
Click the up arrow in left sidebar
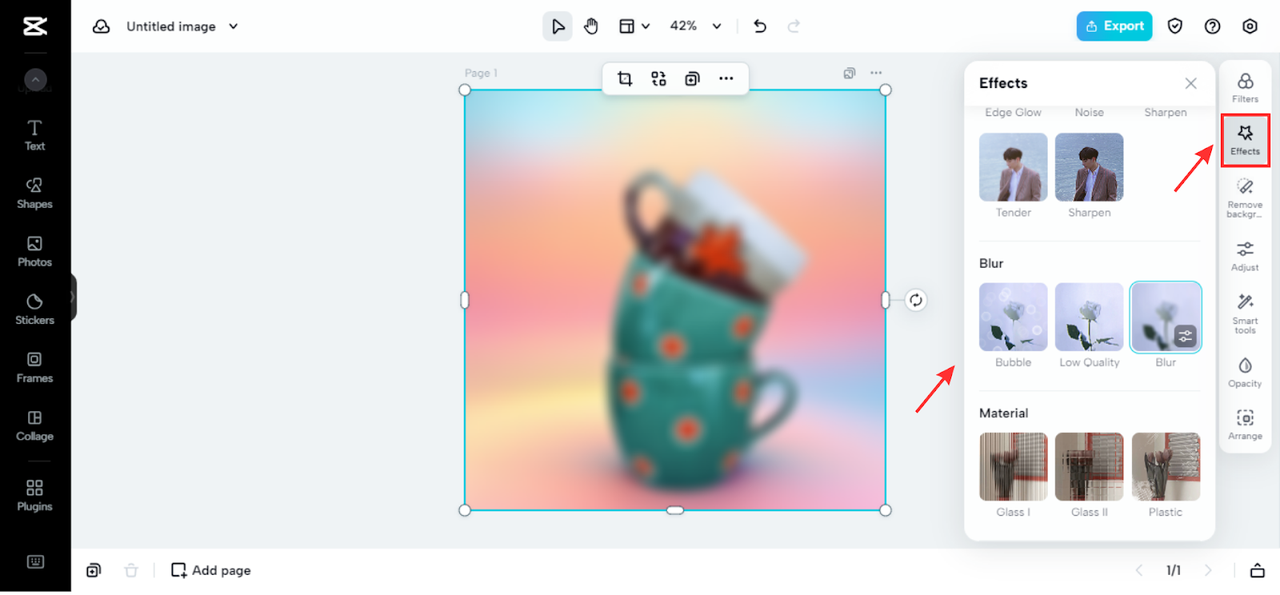(35, 80)
